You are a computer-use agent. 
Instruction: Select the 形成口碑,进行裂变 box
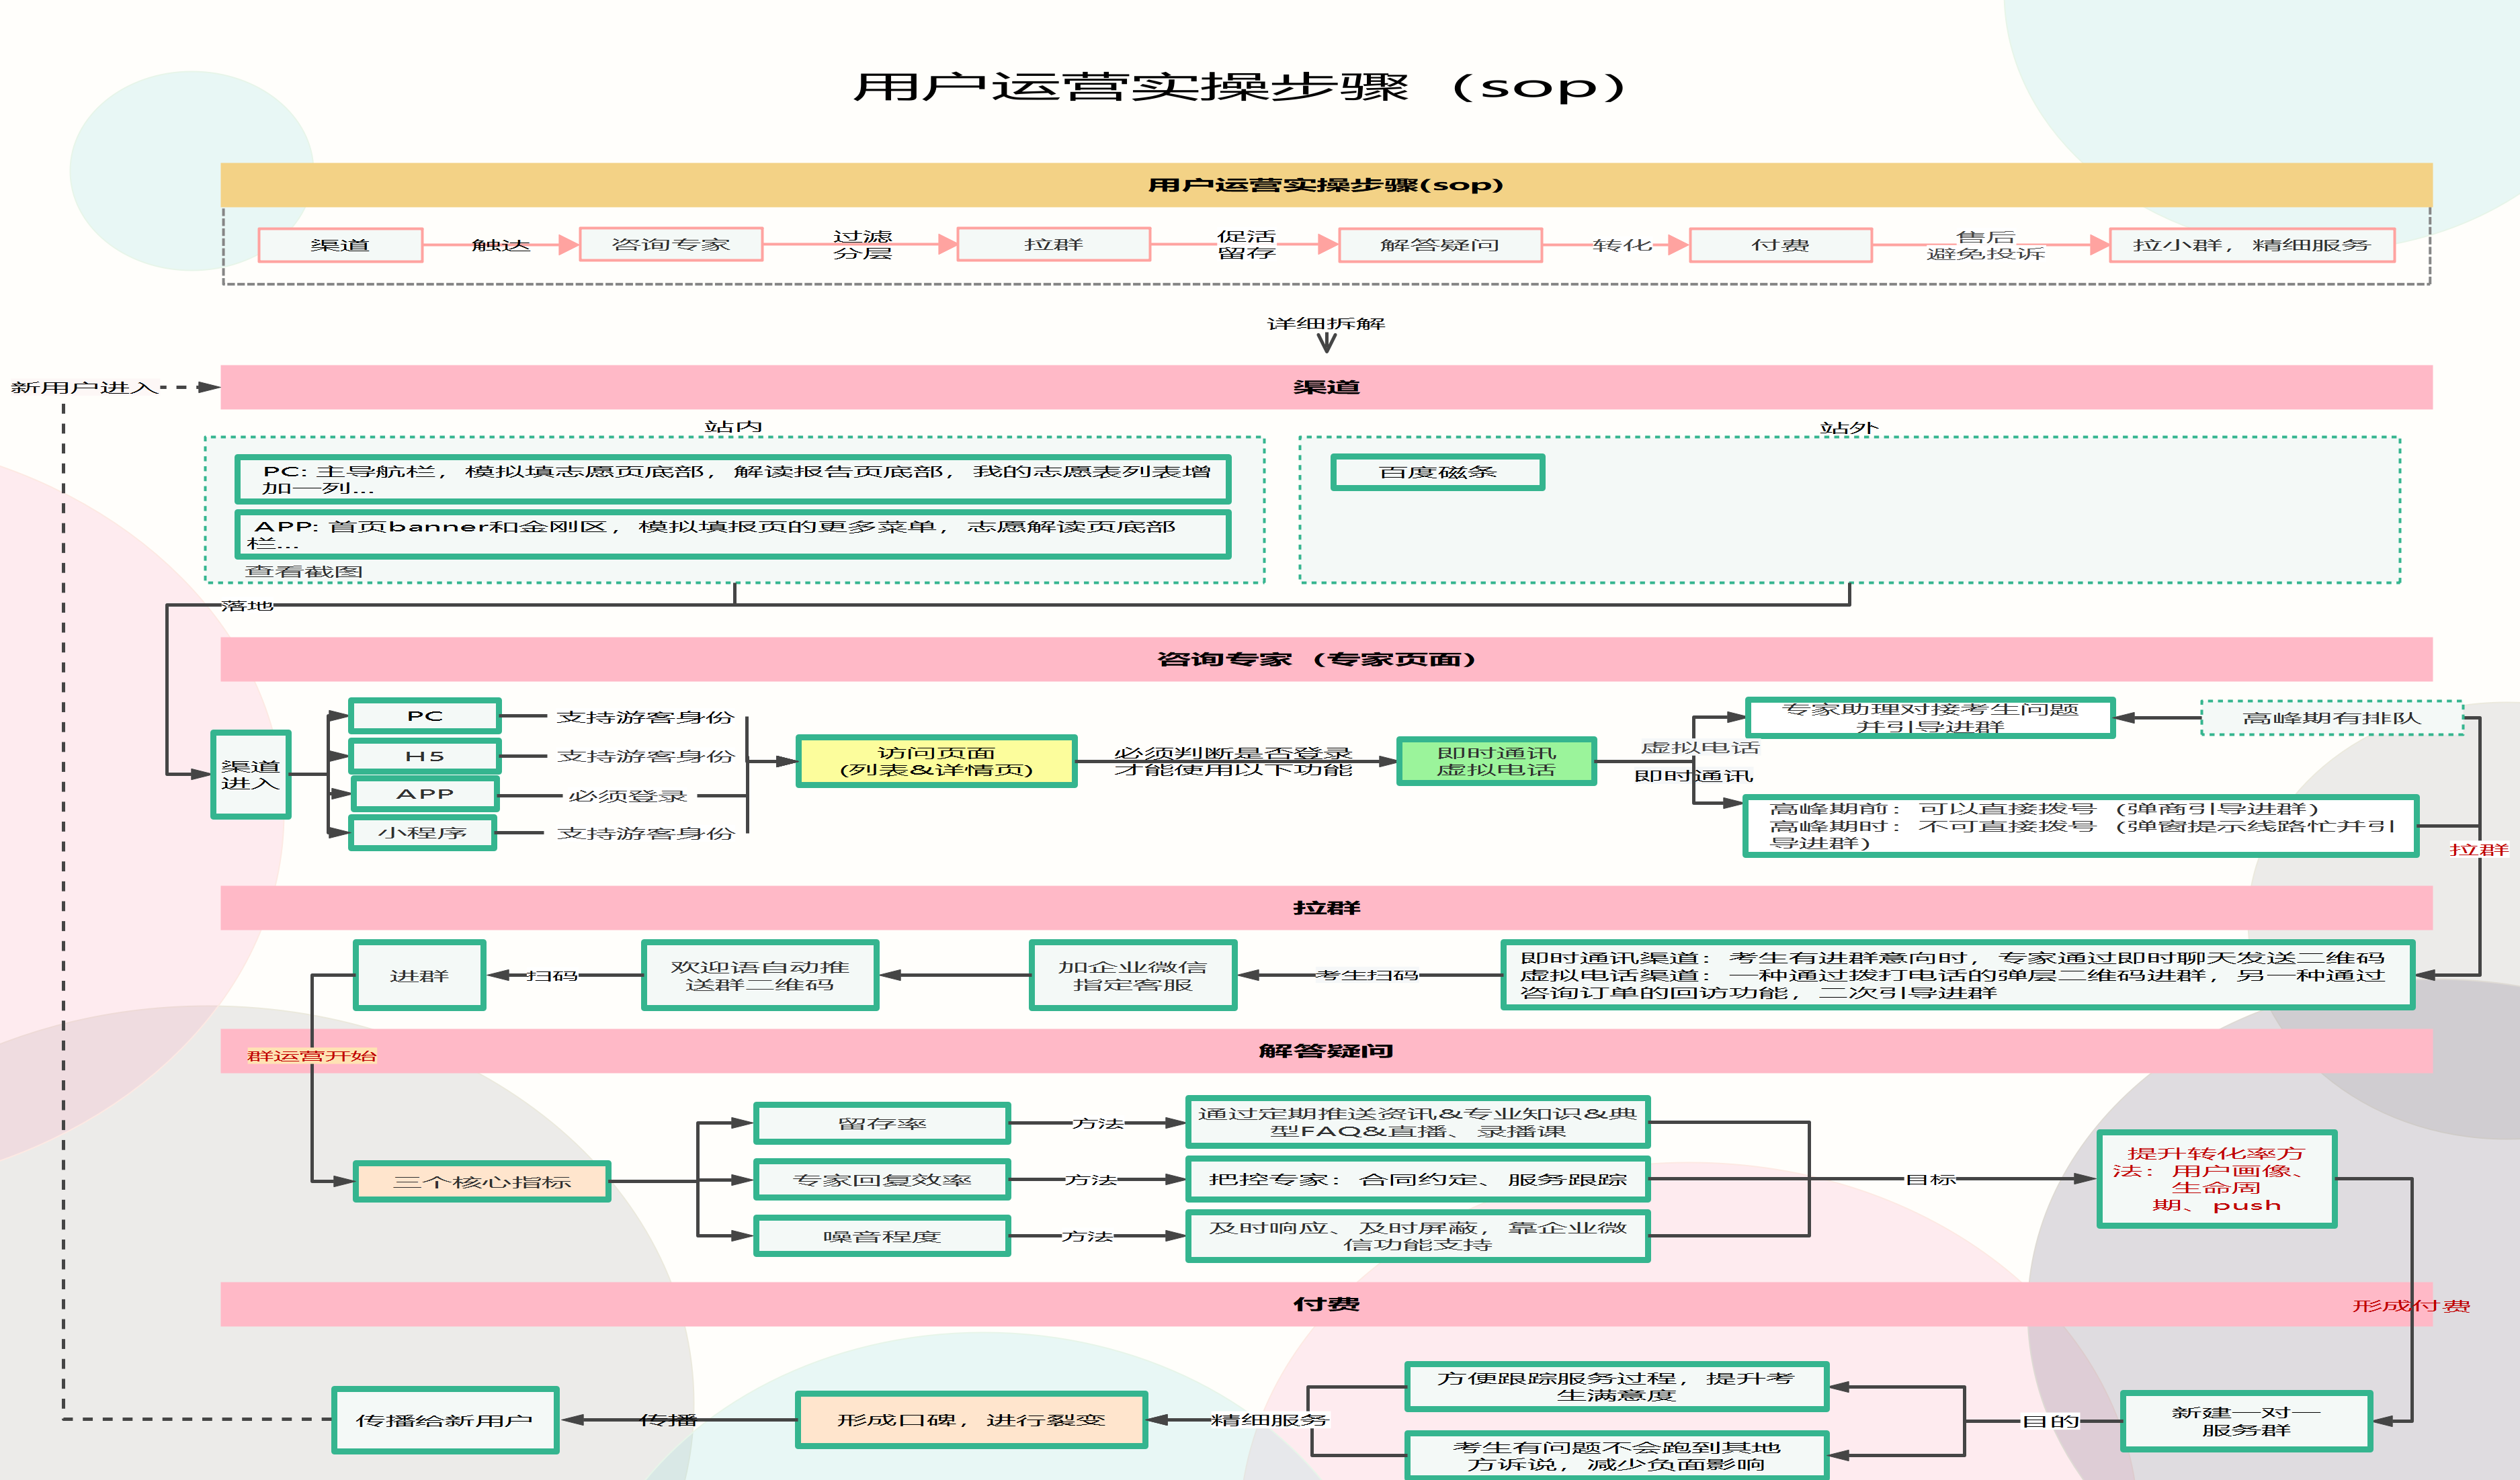tap(971, 1420)
